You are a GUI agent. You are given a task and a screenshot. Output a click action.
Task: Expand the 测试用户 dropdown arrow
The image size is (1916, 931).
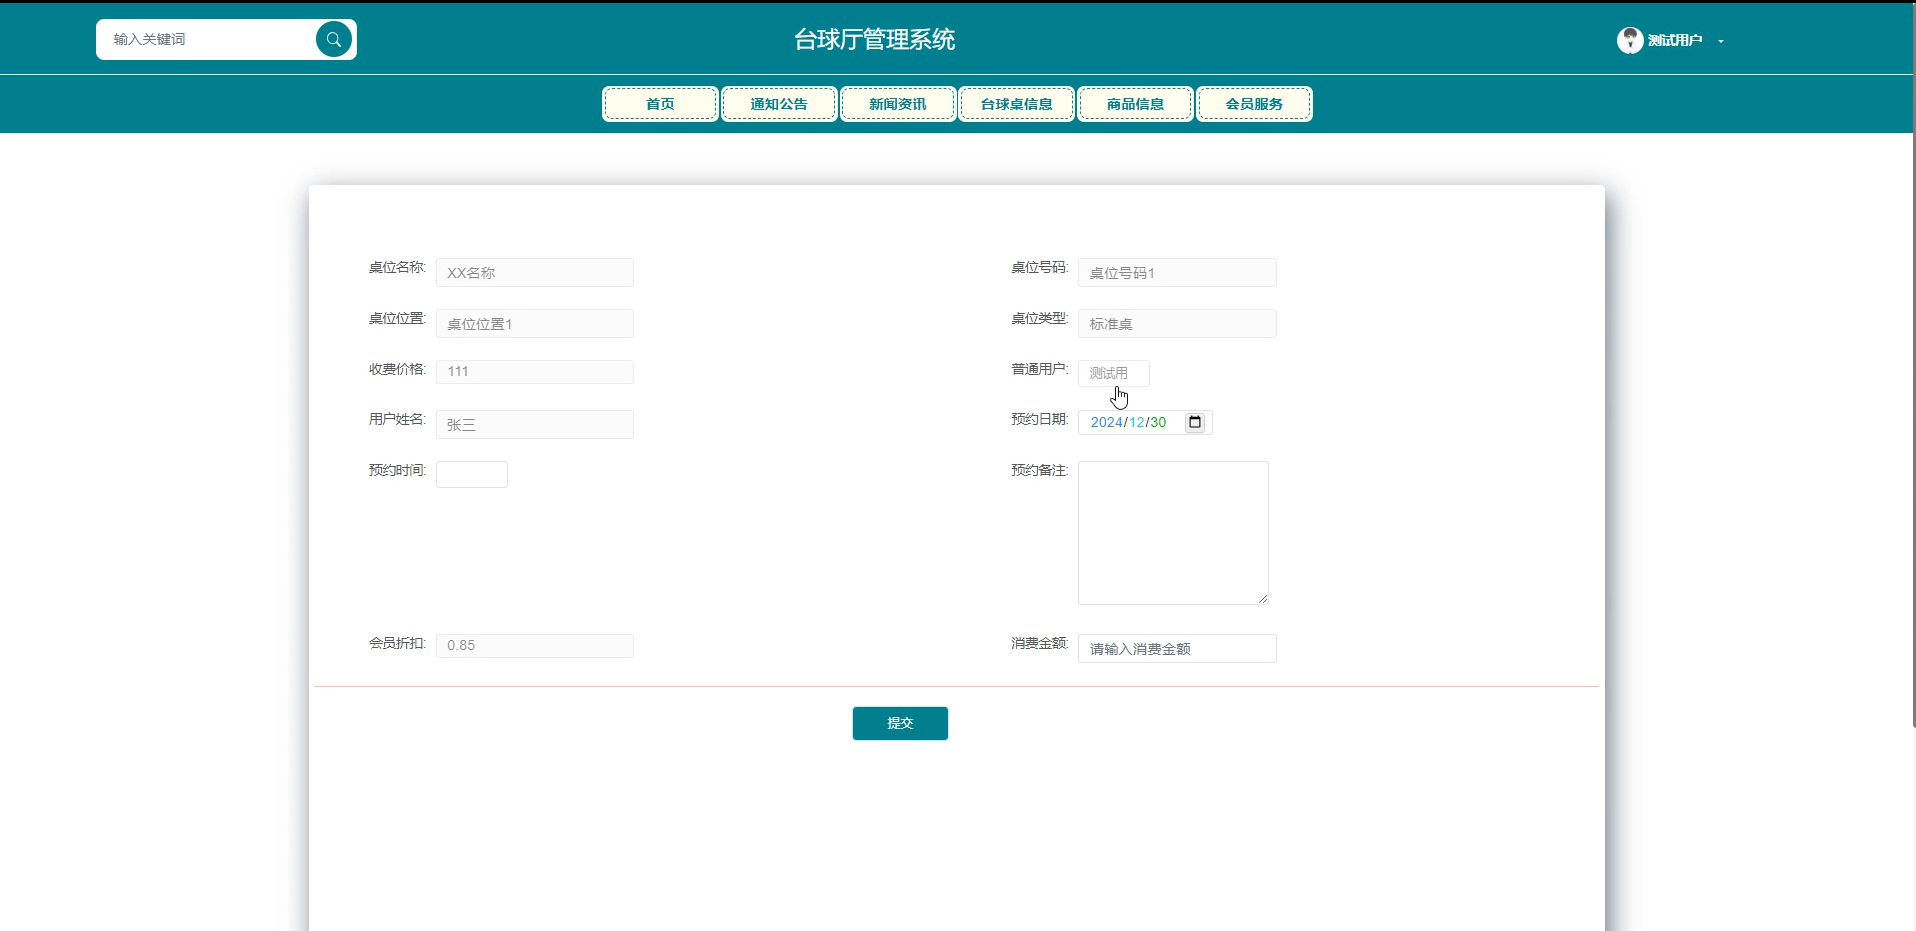tap(1721, 41)
